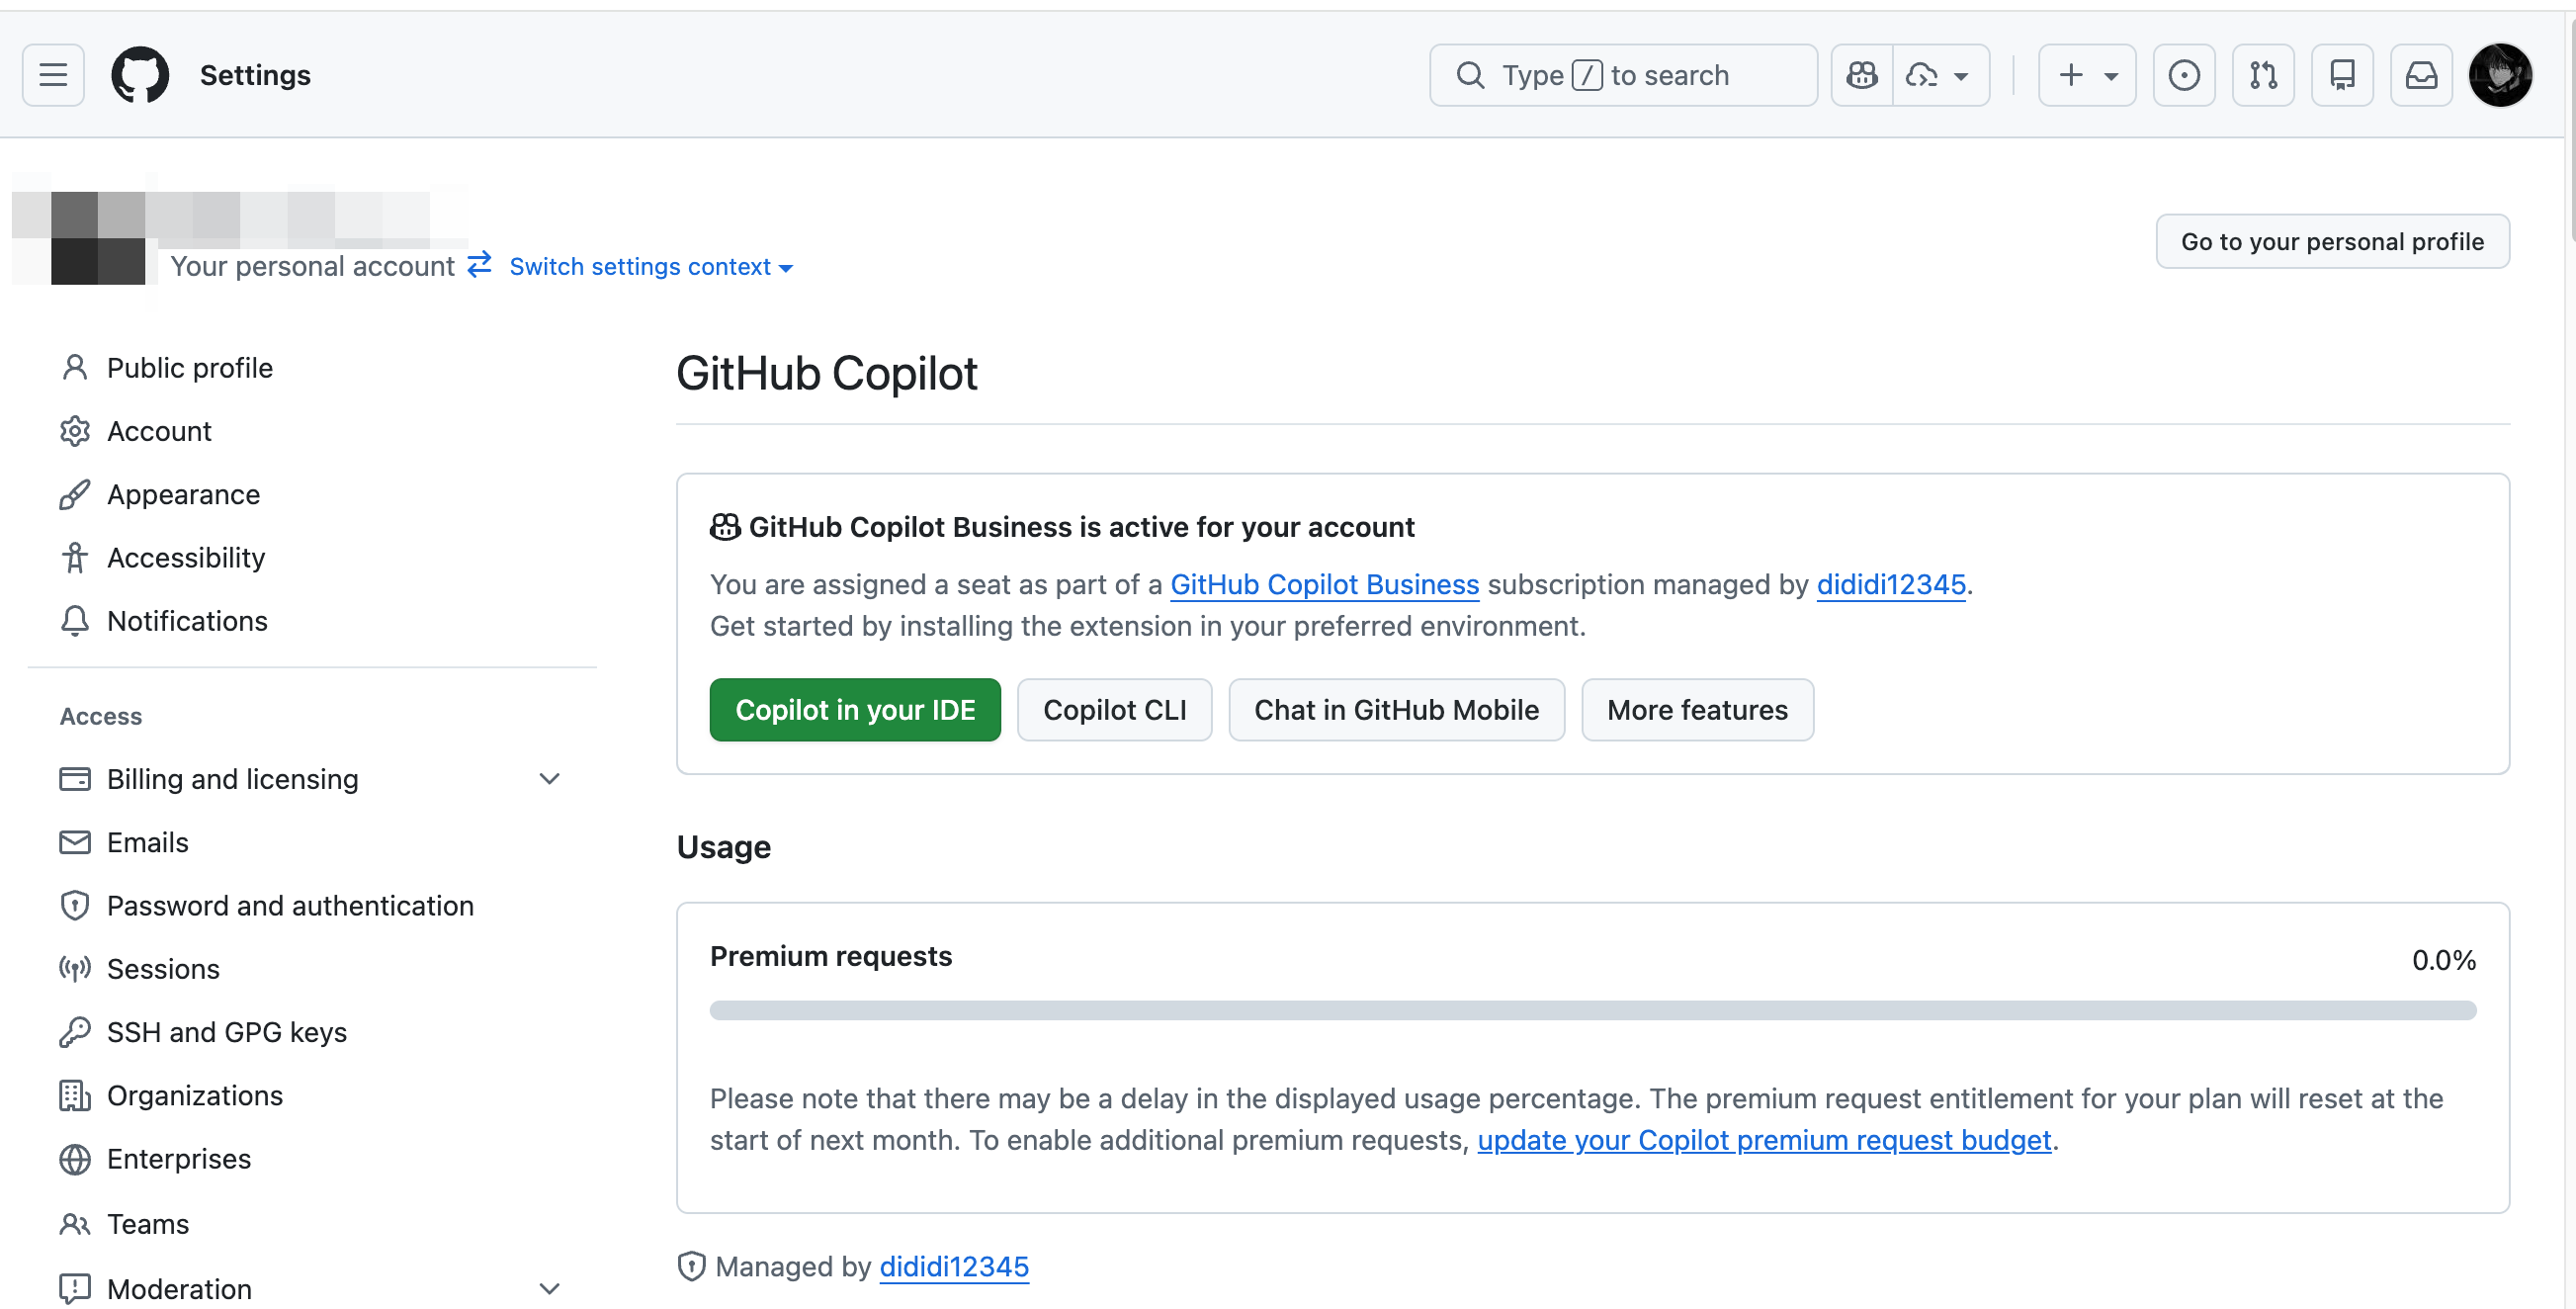Open the Issues icon in header
2576x1309 pixels.
(x=2184, y=75)
